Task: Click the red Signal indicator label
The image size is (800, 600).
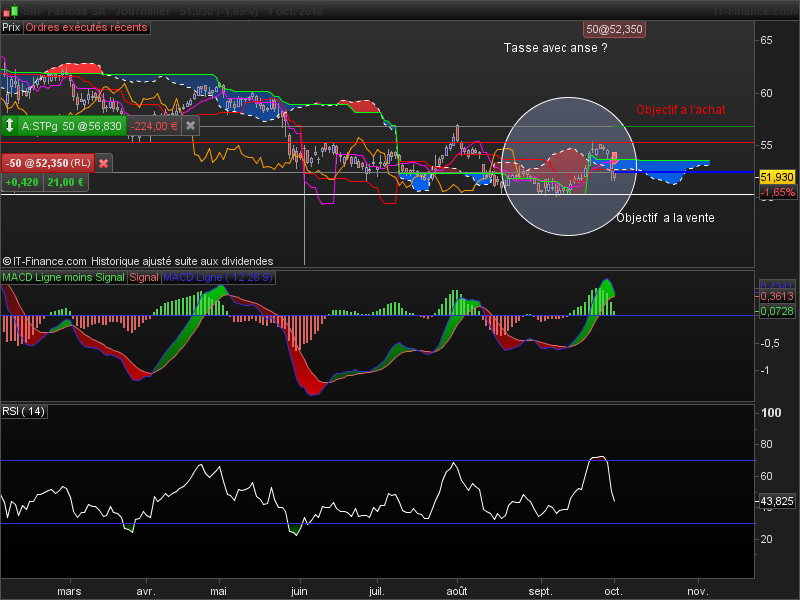Action: point(144,278)
